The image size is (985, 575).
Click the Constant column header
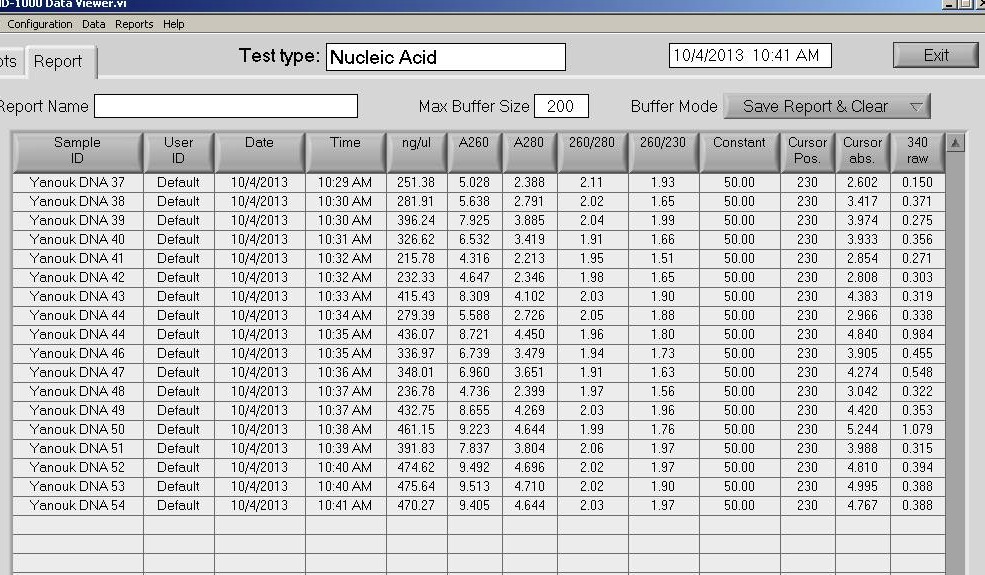point(739,151)
